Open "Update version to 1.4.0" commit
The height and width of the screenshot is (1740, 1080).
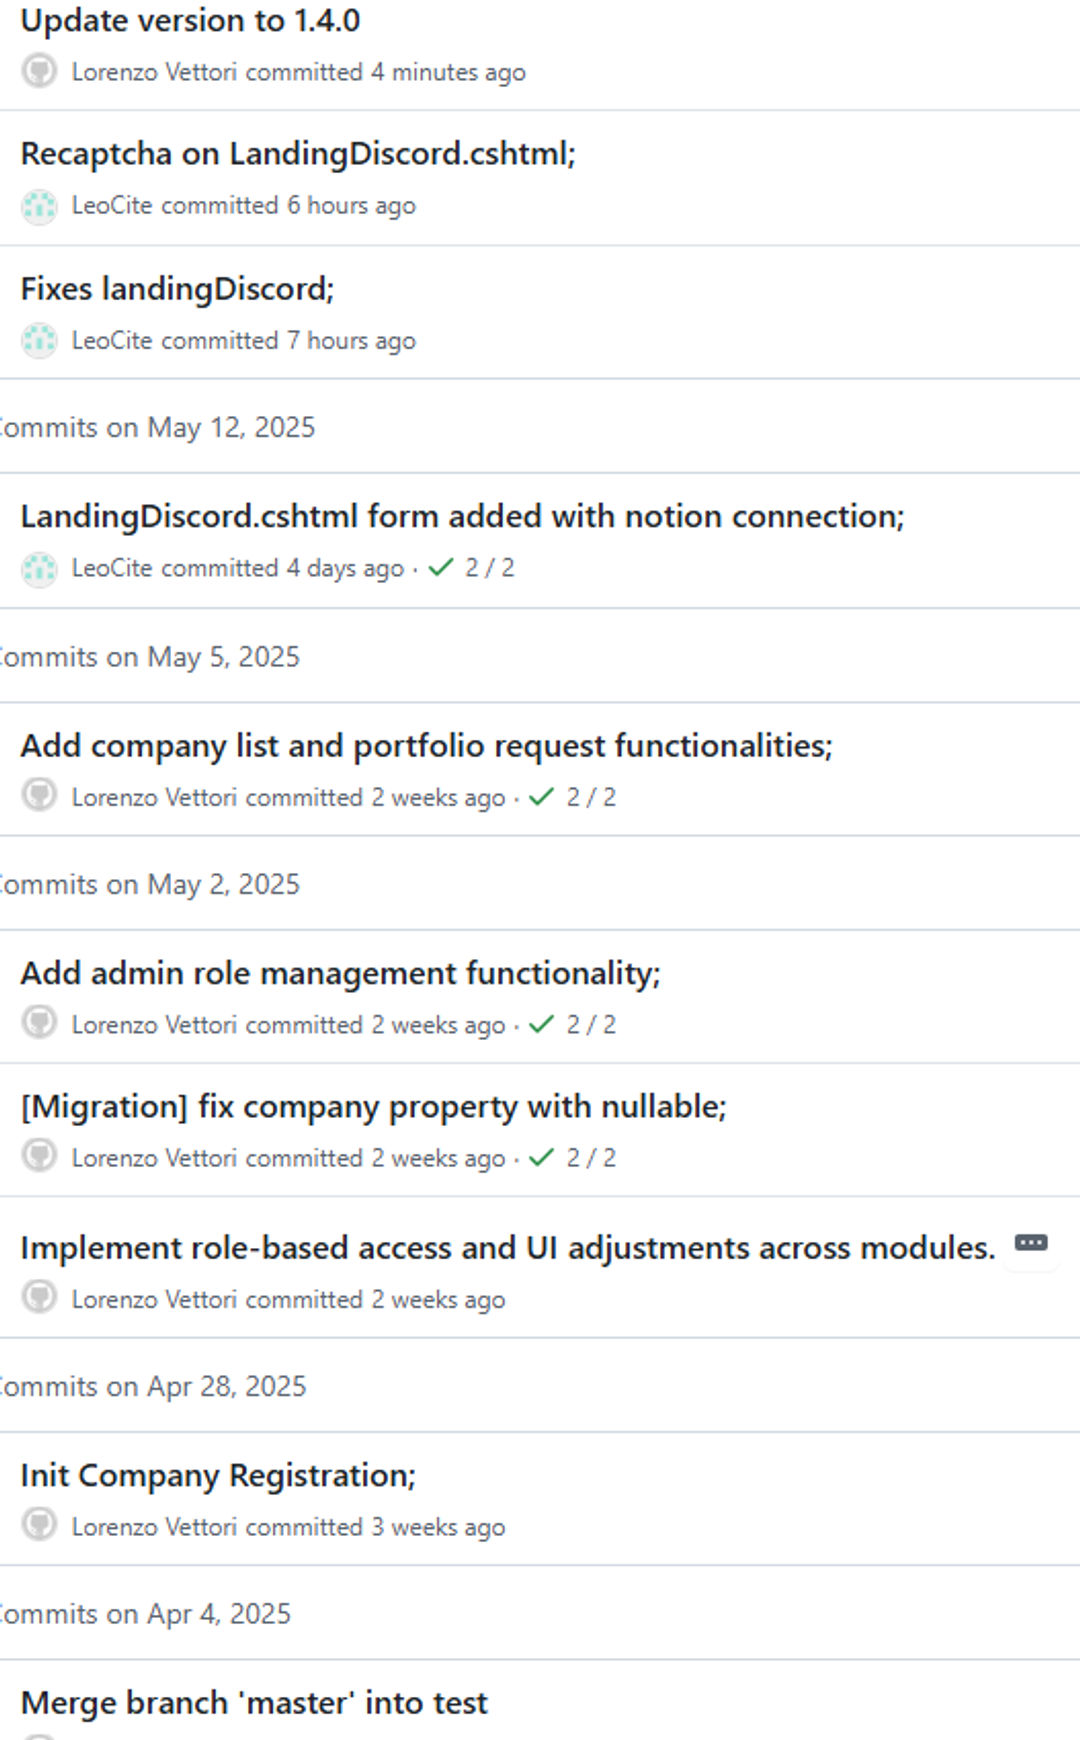(x=190, y=21)
